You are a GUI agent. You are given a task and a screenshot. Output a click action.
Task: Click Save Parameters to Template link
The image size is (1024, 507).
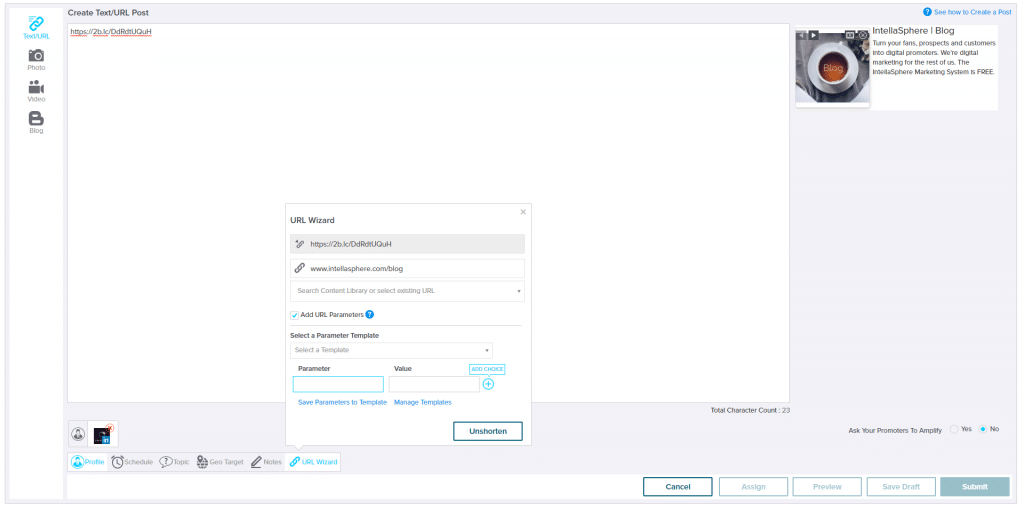(x=342, y=402)
